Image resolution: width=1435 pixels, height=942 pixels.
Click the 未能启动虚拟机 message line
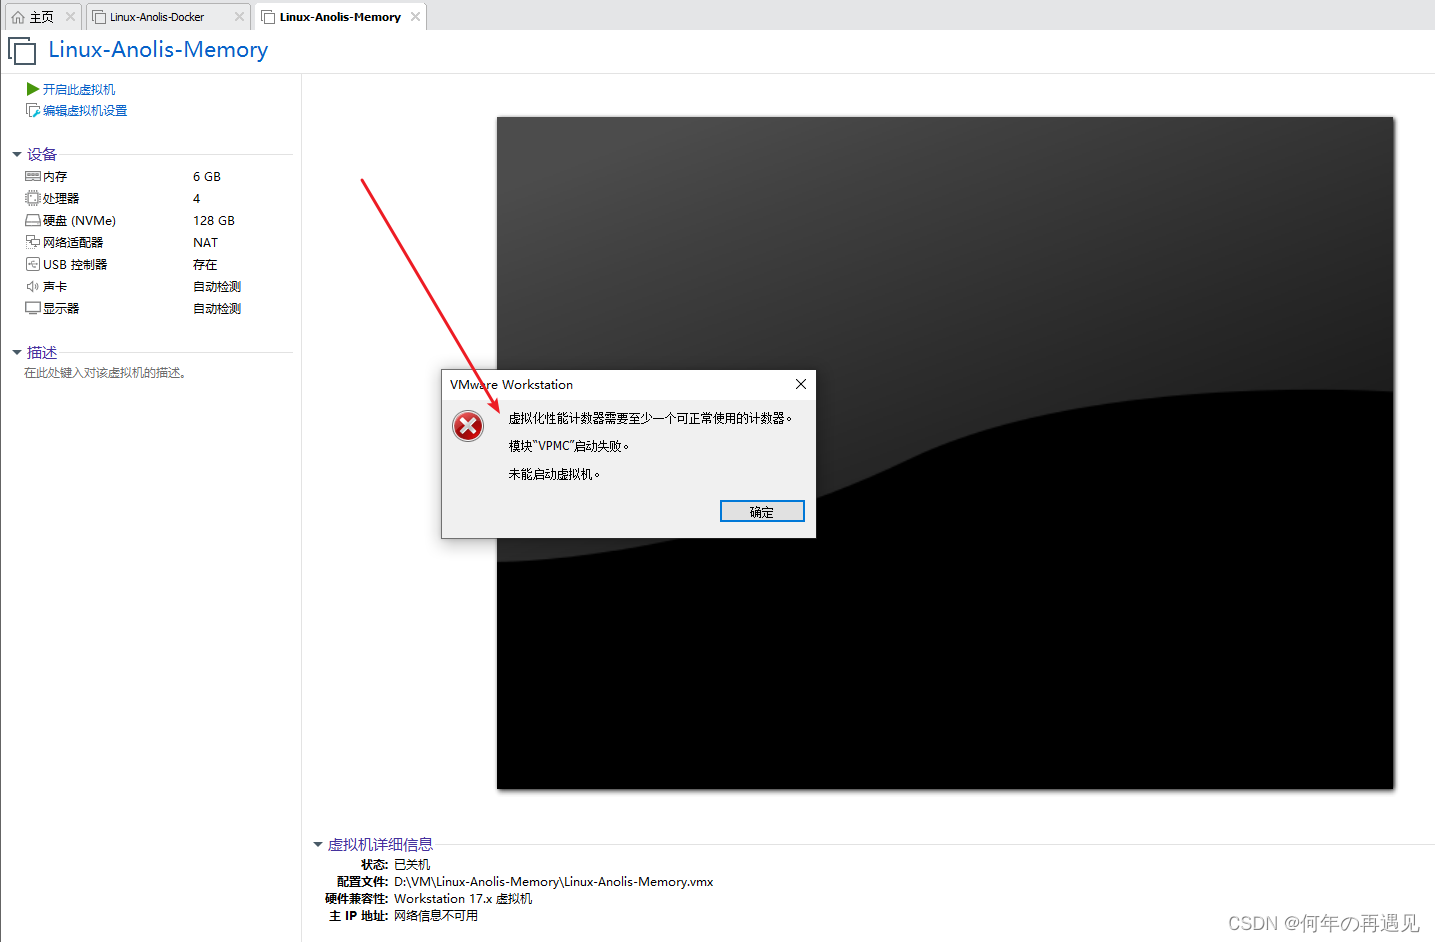(555, 474)
